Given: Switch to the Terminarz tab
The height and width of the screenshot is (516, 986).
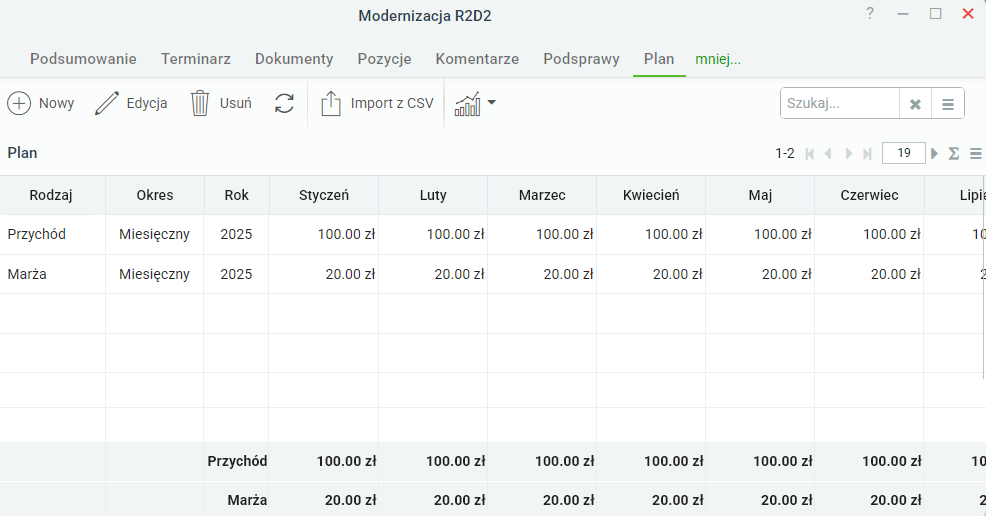Looking at the screenshot, I should pyautogui.click(x=196, y=59).
